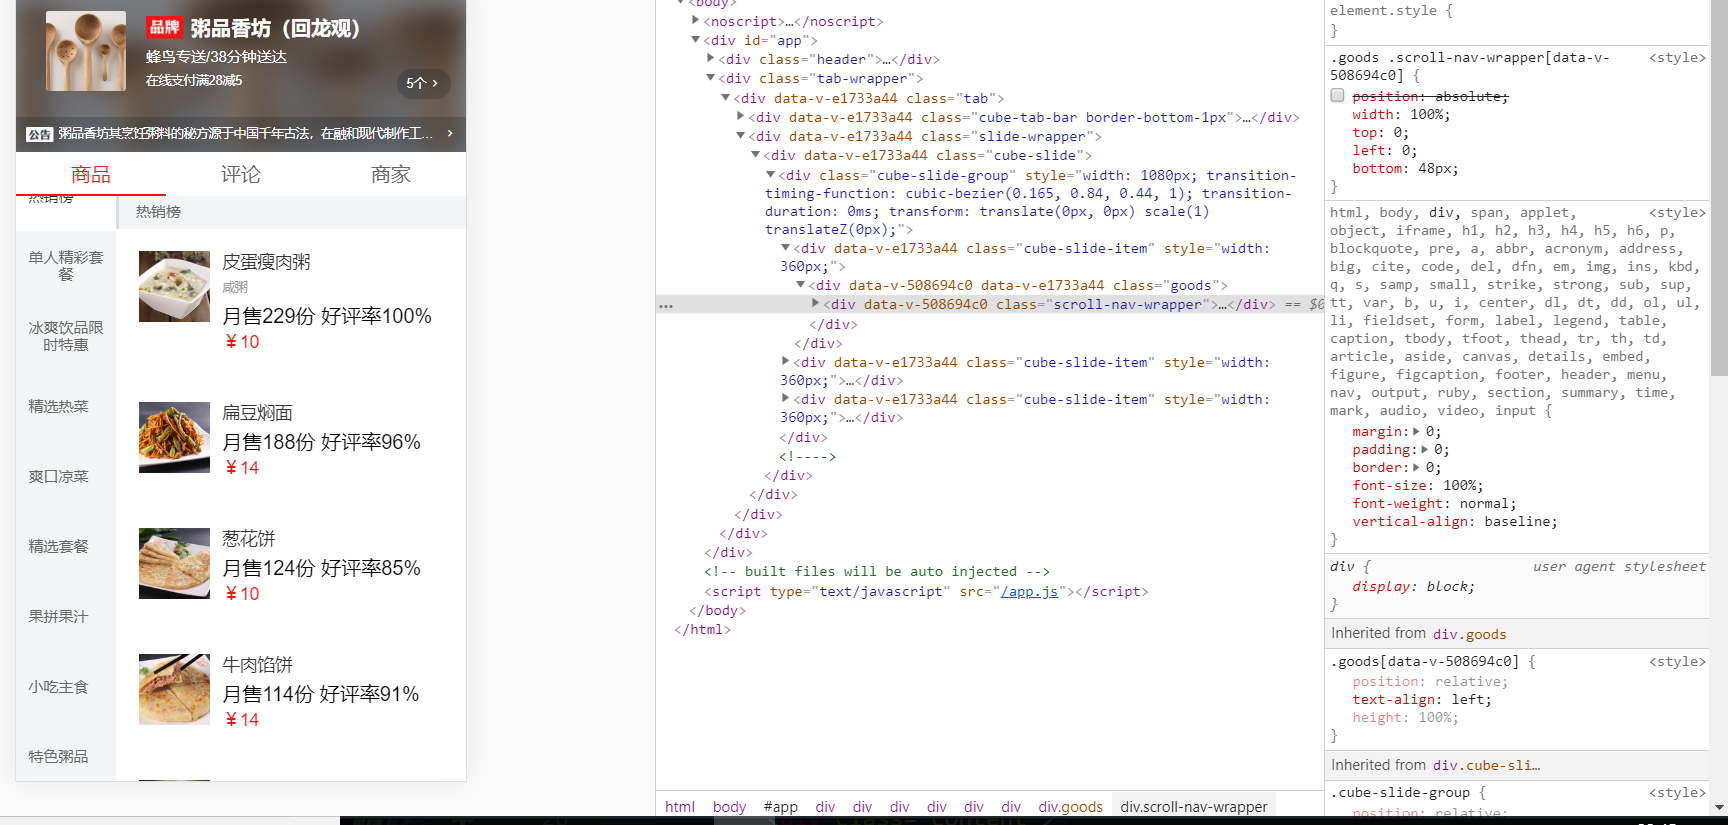Click the 皮蛋瘦肉粥 dish name

[266, 262]
